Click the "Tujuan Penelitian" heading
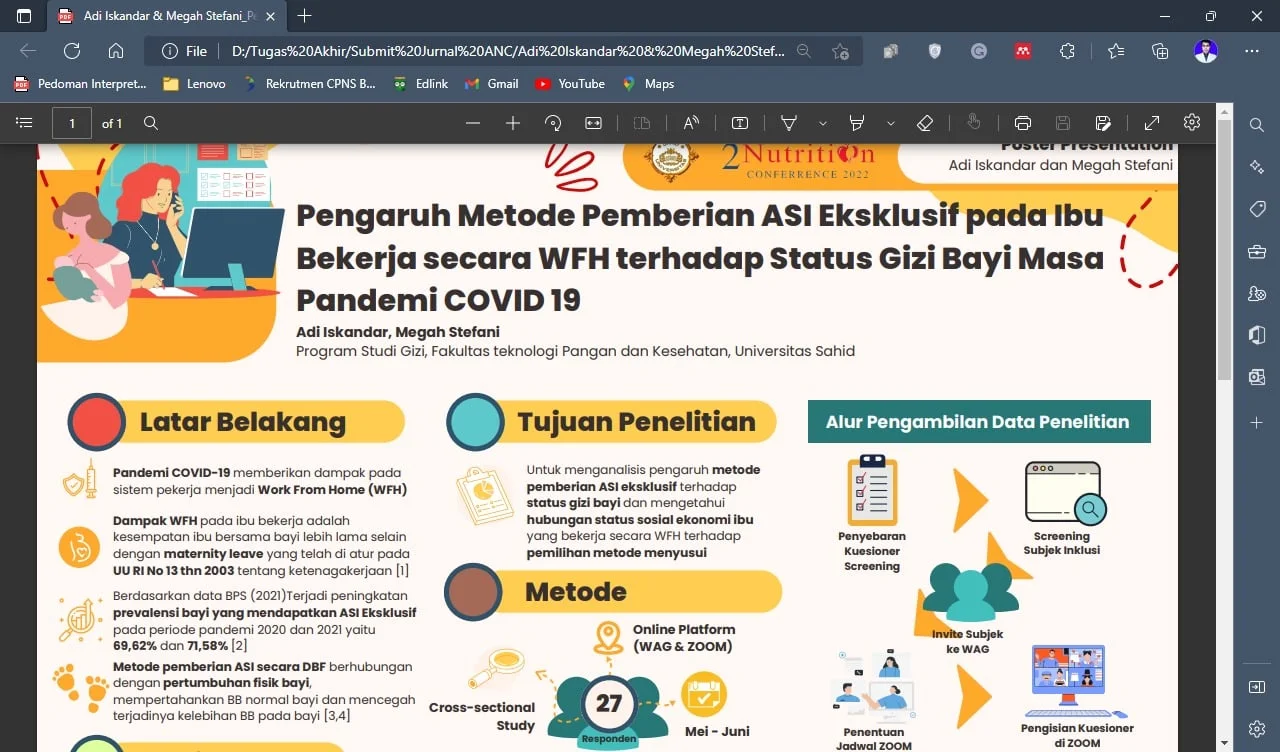1280x752 pixels. click(637, 422)
